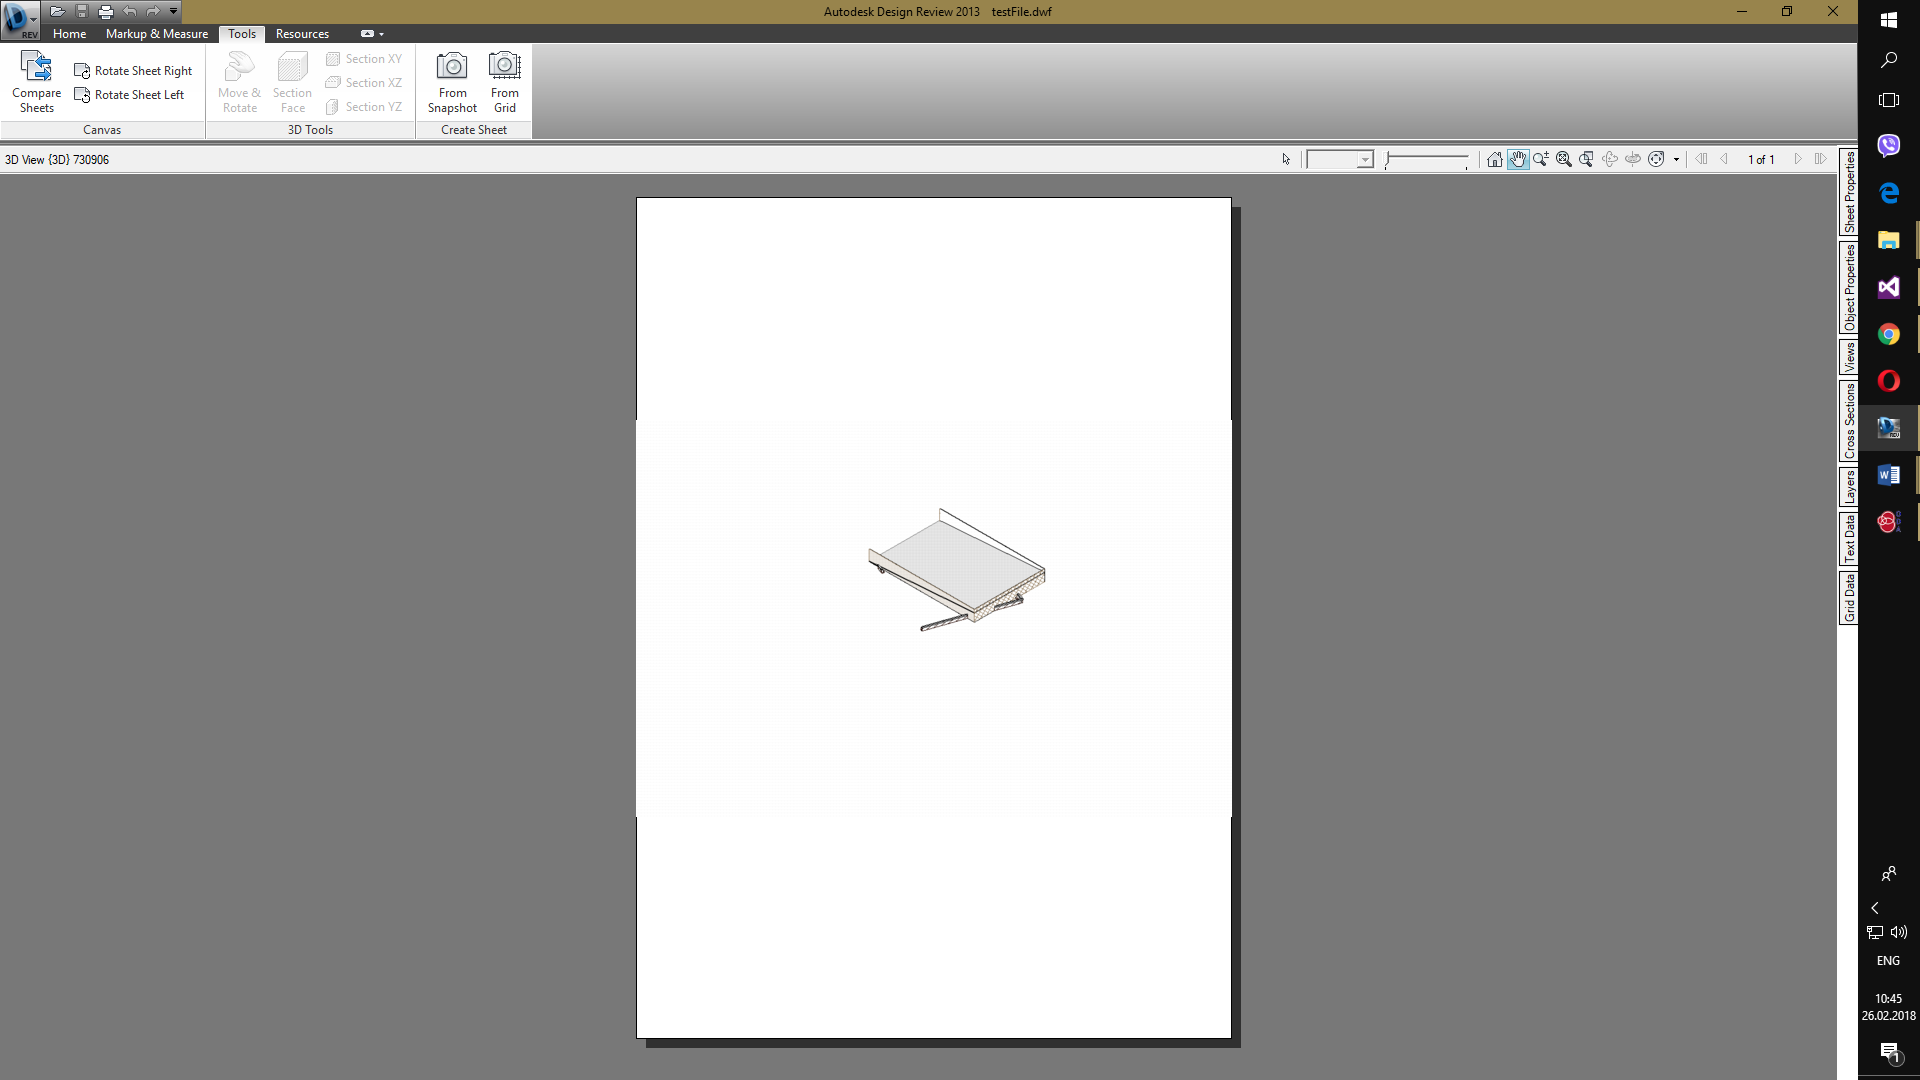This screenshot has width=1920, height=1080.
Task: Select the Compare Sheets tool
Action: pyautogui.click(x=36, y=82)
